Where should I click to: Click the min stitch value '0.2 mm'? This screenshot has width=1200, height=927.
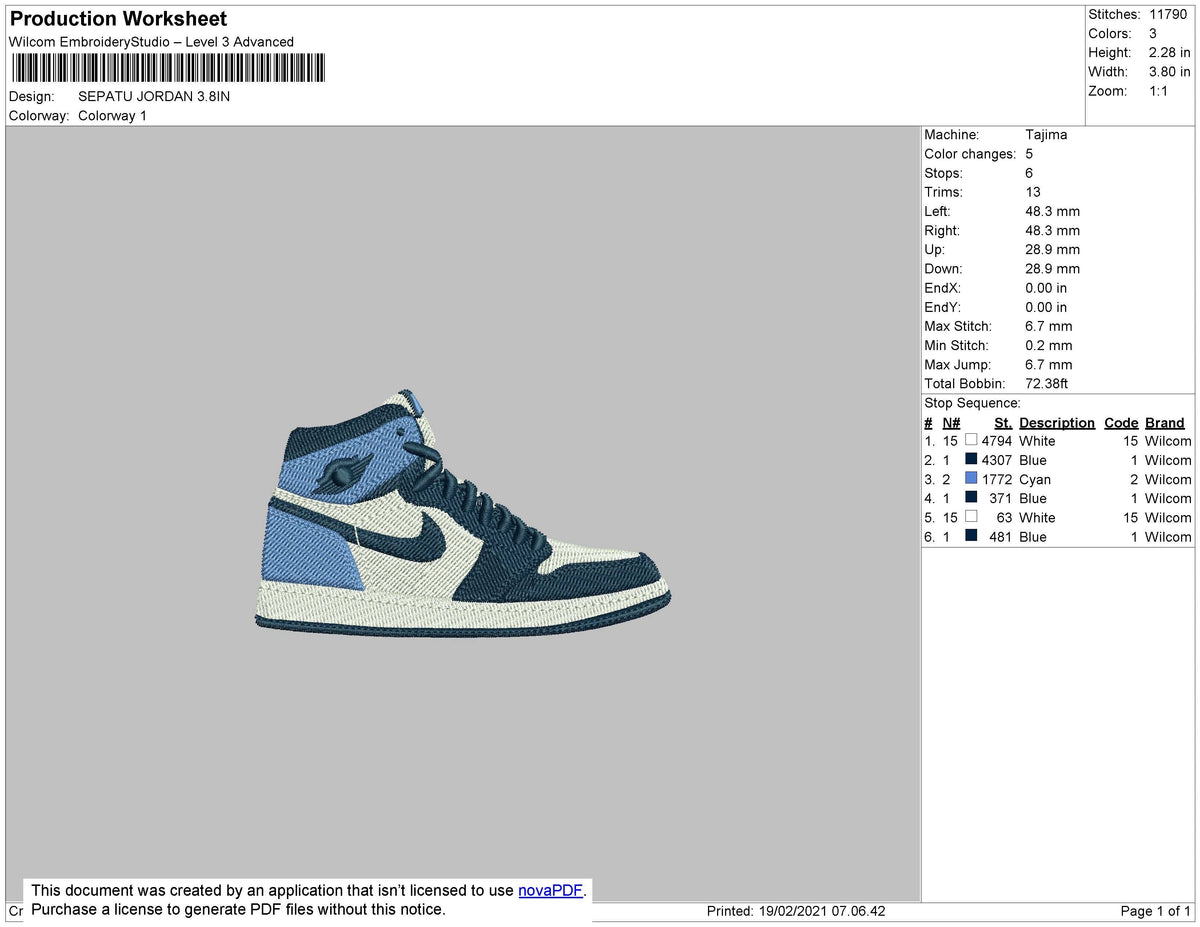coord(1048,345)
